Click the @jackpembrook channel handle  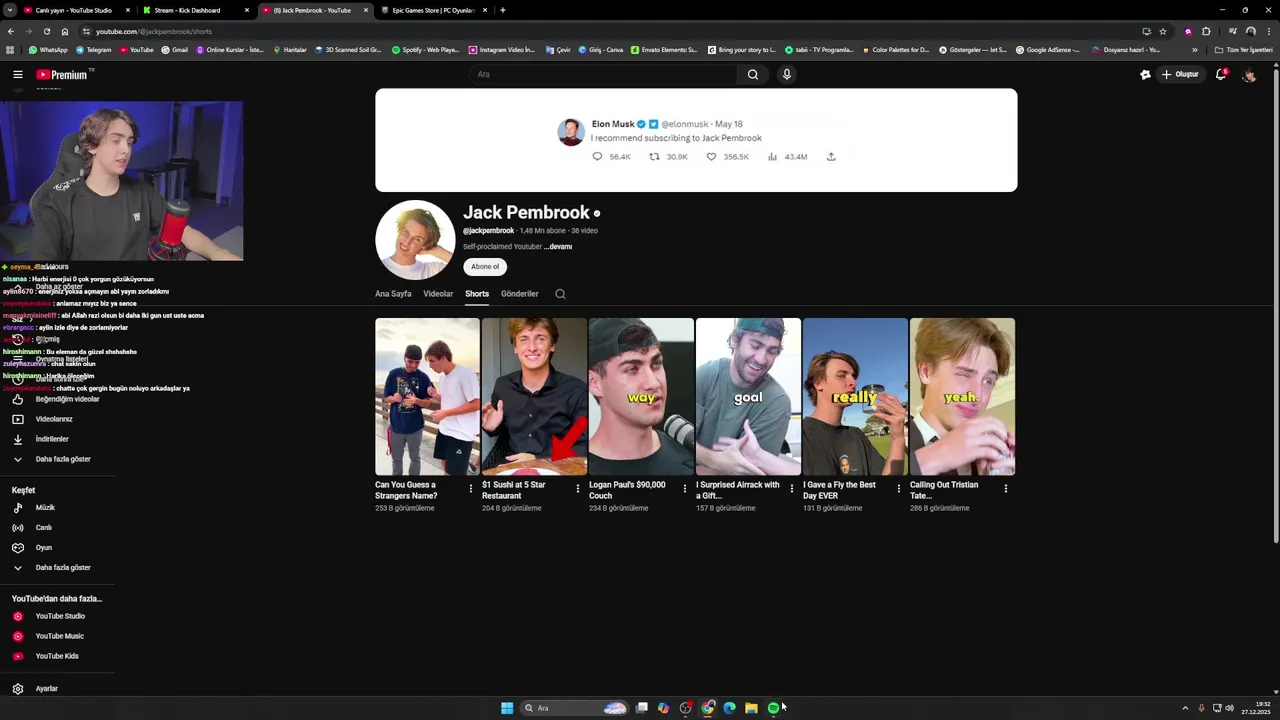(489, 231)
